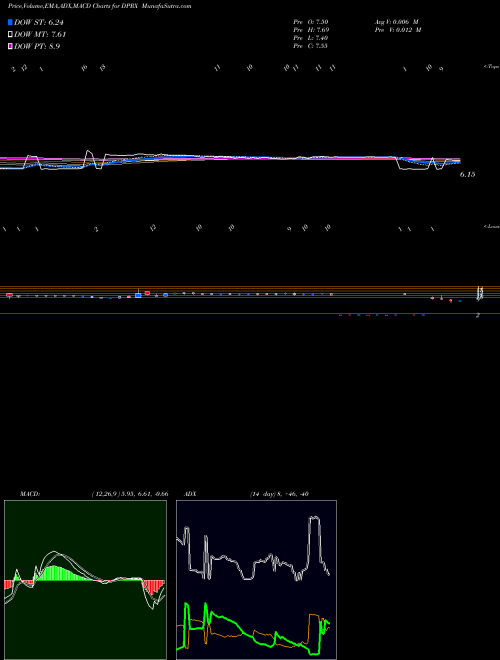The width and height of the screenshot is (500, 660).
Task: Select the 'DOW ST: 6.24' legend text
Action: pyautogui.click(x=39, y=23)
